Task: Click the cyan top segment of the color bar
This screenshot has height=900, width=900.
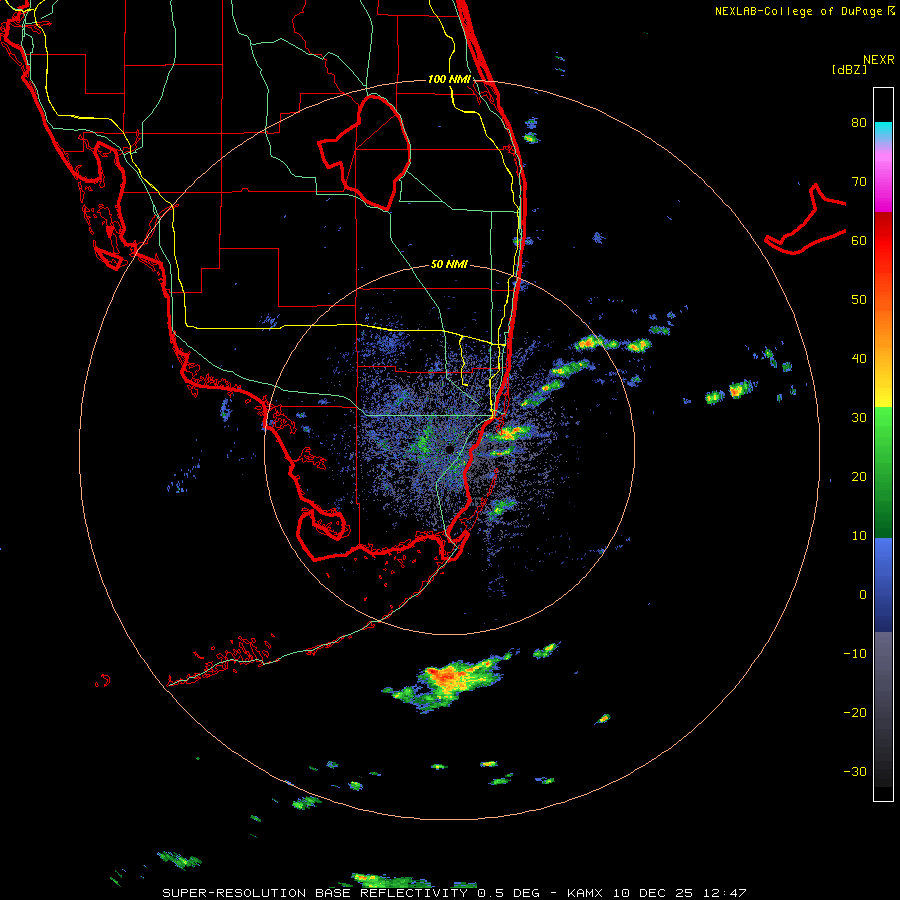Action: click(883, 132)
